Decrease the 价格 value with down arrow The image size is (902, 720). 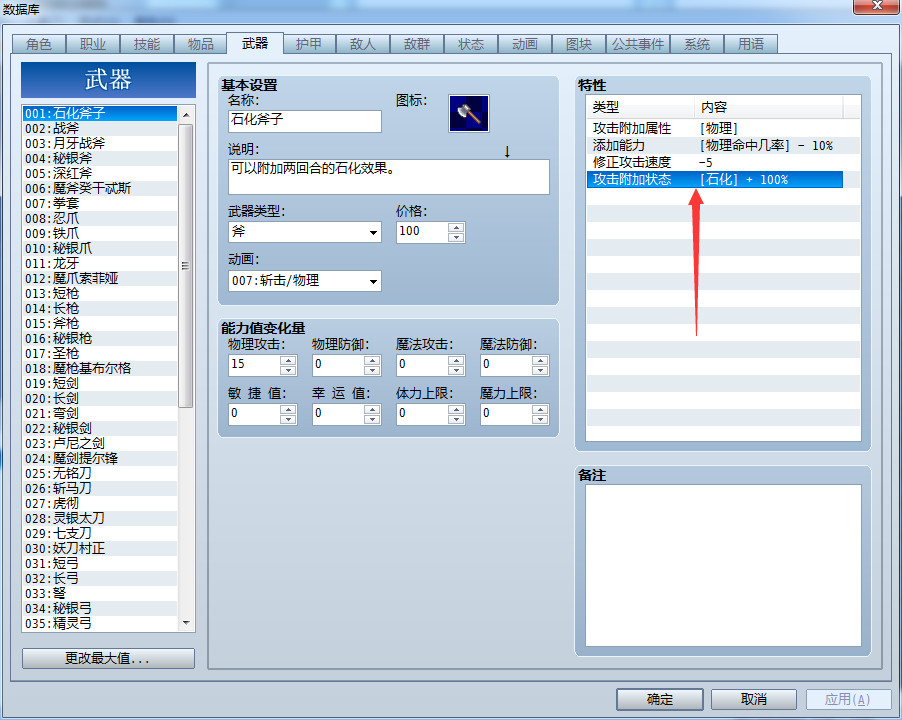(x=456, y=237)
